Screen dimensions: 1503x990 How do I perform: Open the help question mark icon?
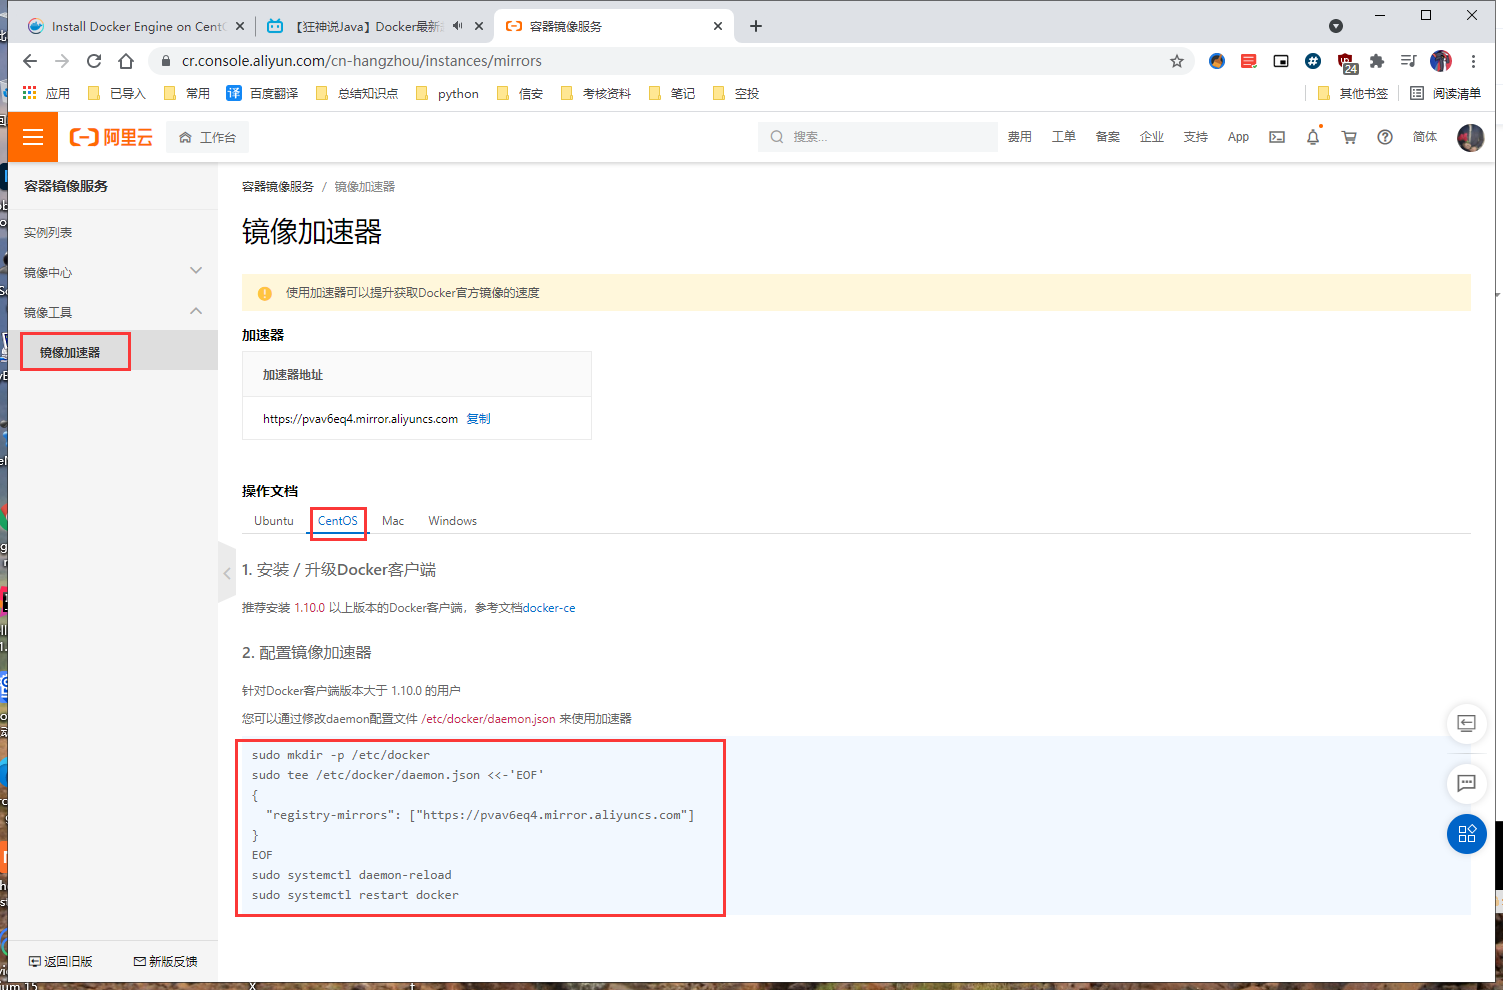click(x=1385, y=137)
